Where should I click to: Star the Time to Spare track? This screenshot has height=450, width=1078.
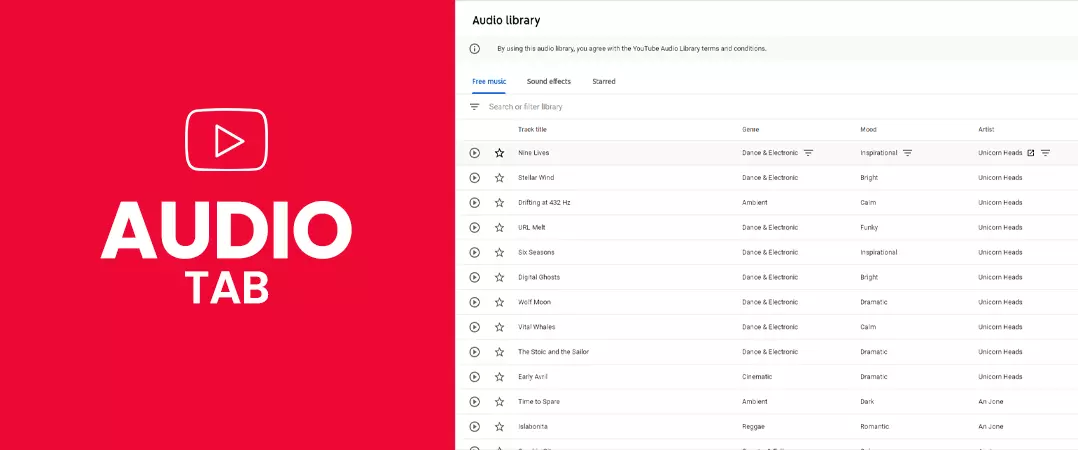(499, 402)
